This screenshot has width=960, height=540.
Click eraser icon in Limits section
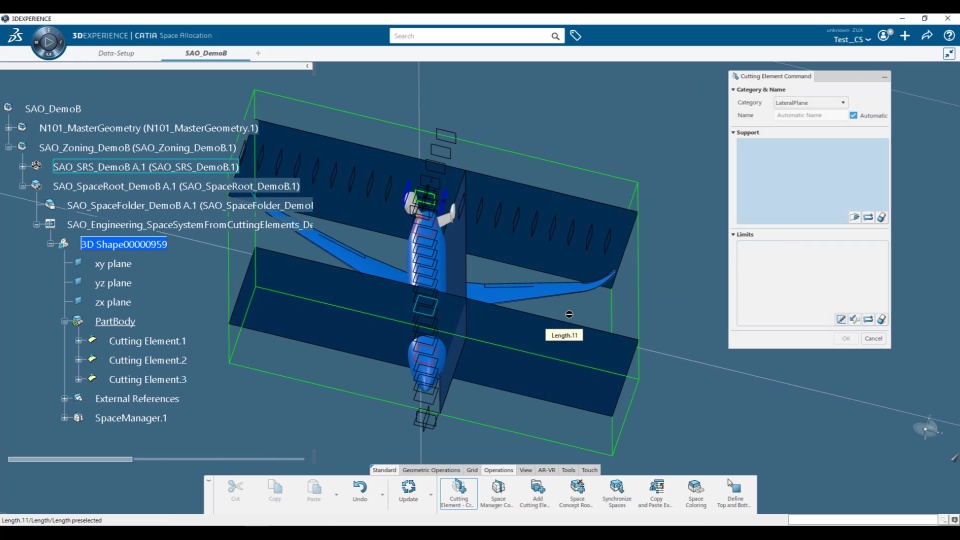882,320
